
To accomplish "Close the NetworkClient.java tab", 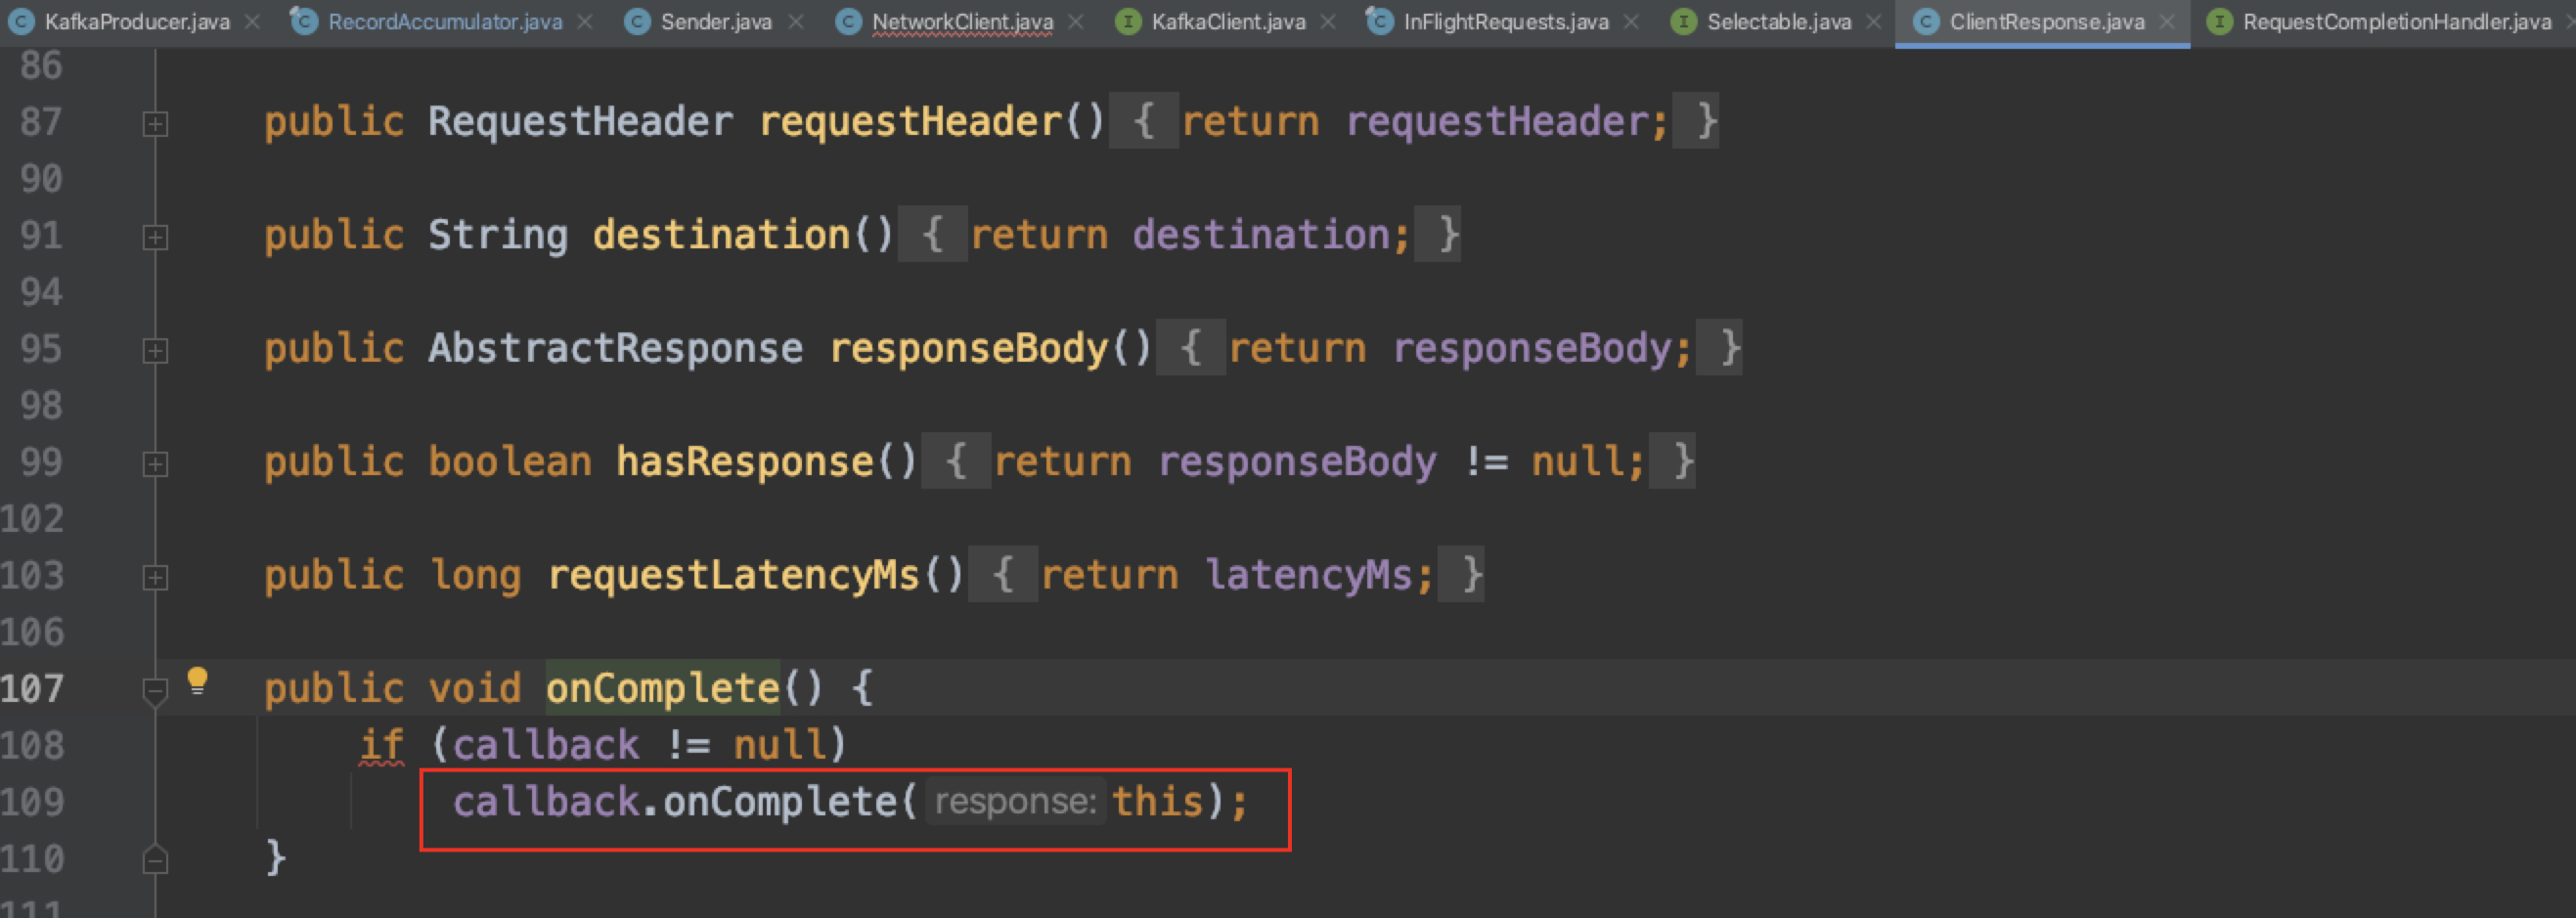I will click(1076, 22).
